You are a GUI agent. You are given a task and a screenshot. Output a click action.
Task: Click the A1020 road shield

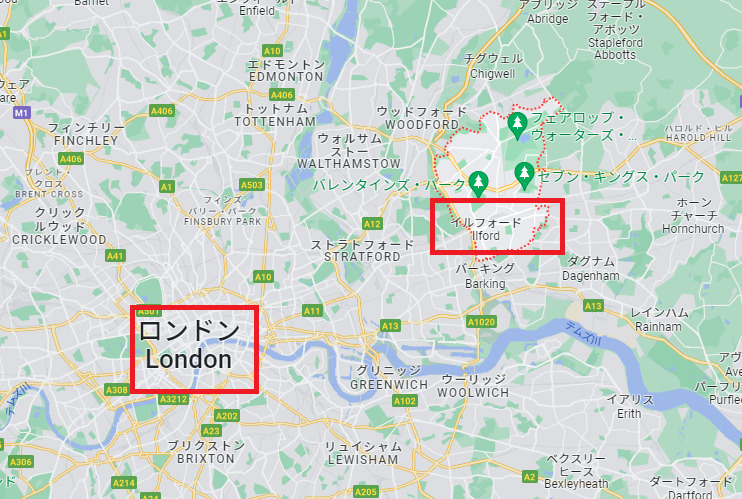(481, 322)
